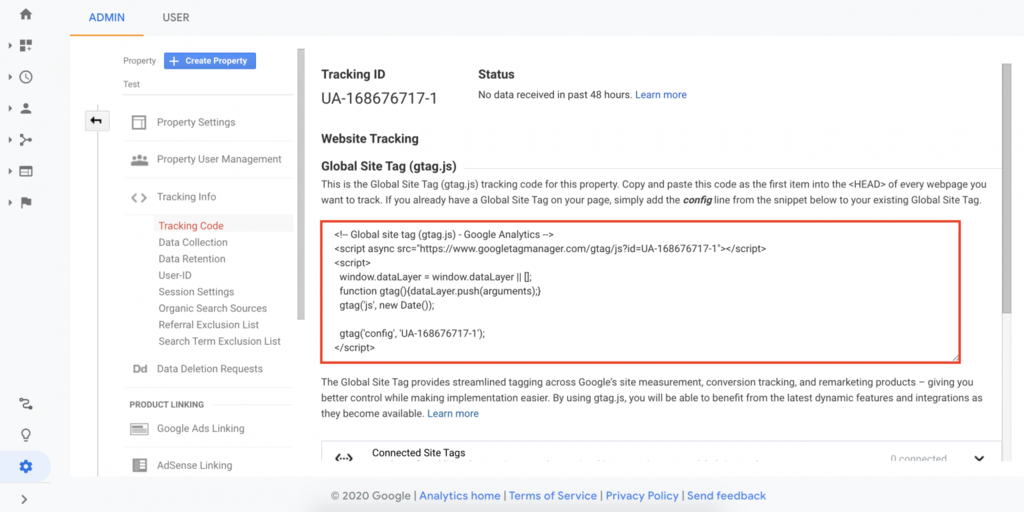Open Conversions flag icon in sidebar
This screenshot has width=1024, height=512.
pos(26,202)
